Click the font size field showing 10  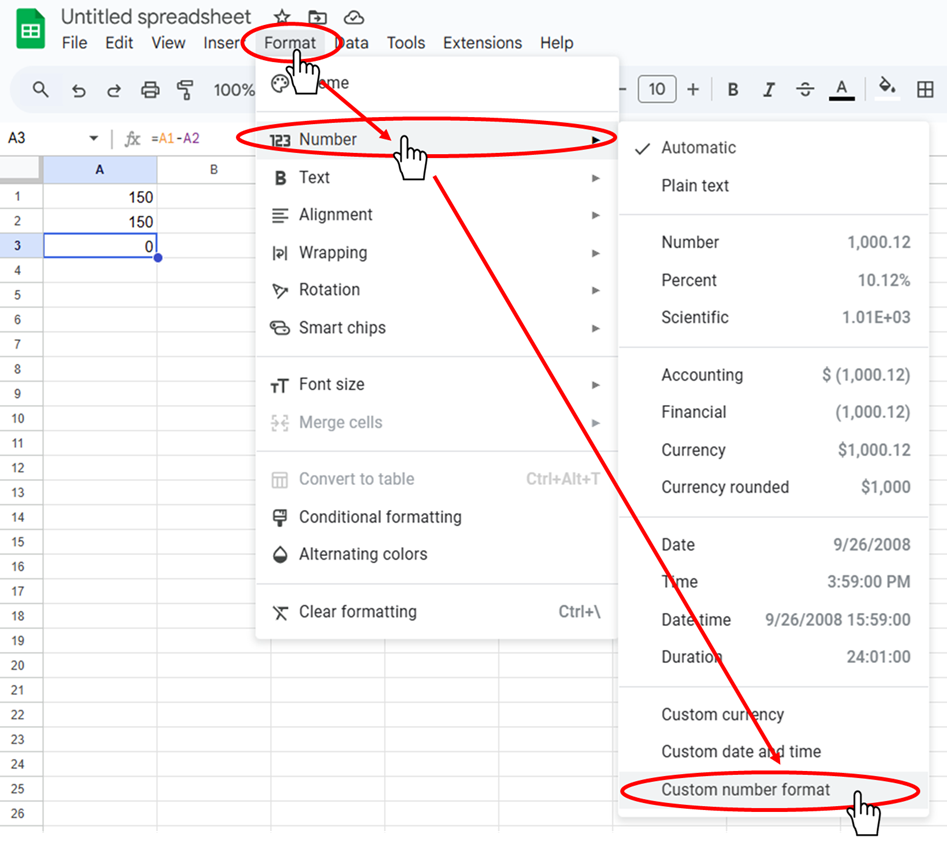[657, 89]
